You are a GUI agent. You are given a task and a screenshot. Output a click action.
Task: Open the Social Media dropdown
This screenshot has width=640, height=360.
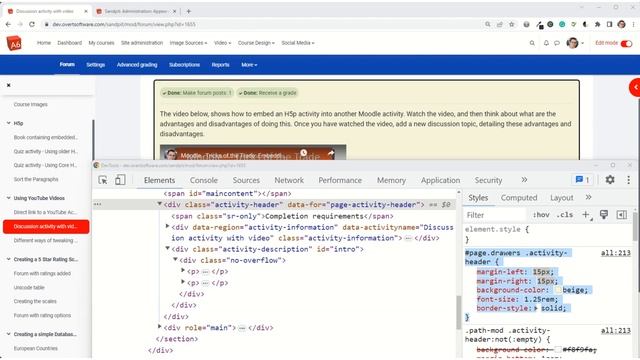[x=298, y=43]
